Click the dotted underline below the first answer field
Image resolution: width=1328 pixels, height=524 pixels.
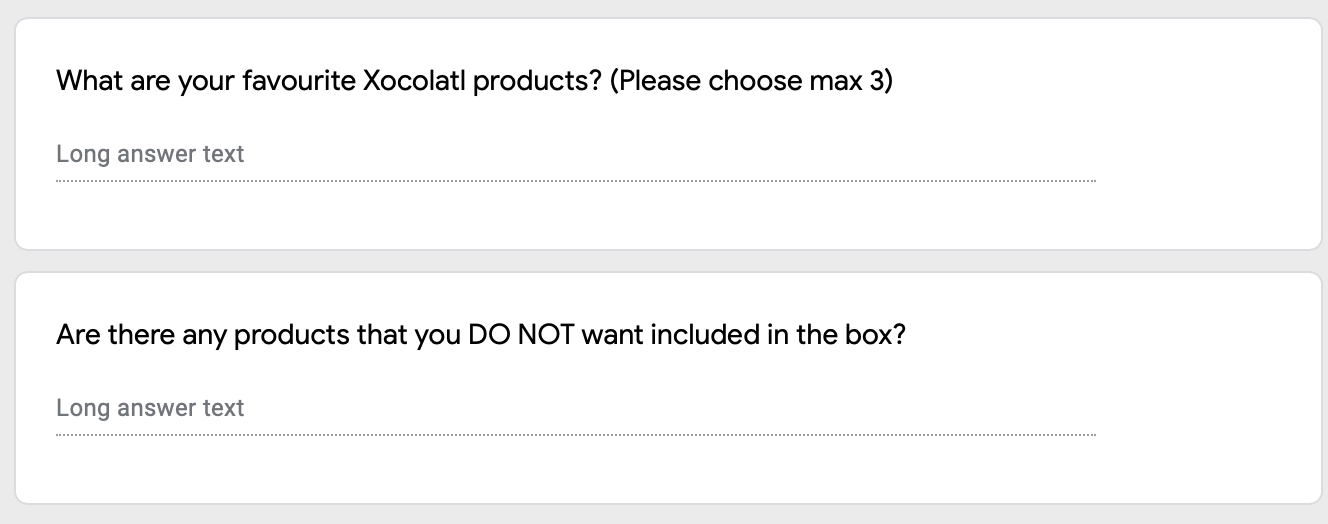pyautogui.click(x=575, y=181)
